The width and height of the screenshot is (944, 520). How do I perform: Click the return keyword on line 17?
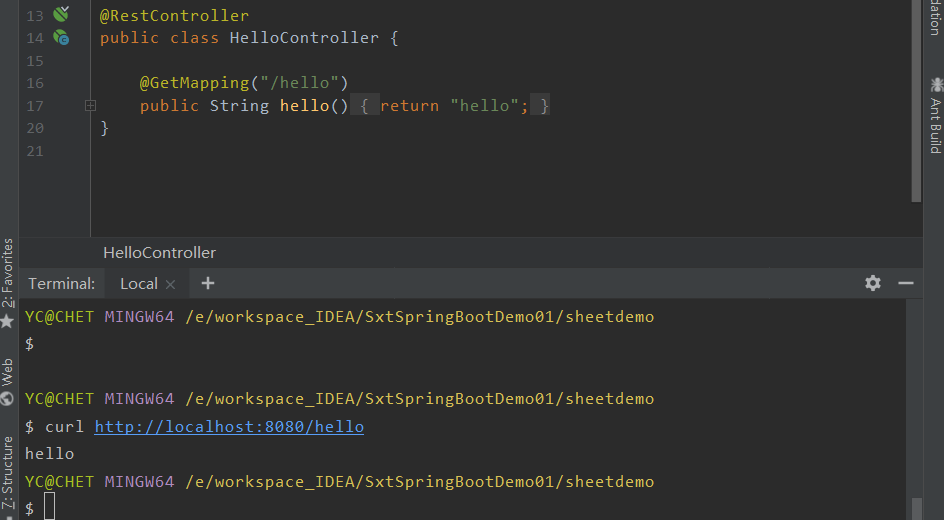(x=409, y=105)
